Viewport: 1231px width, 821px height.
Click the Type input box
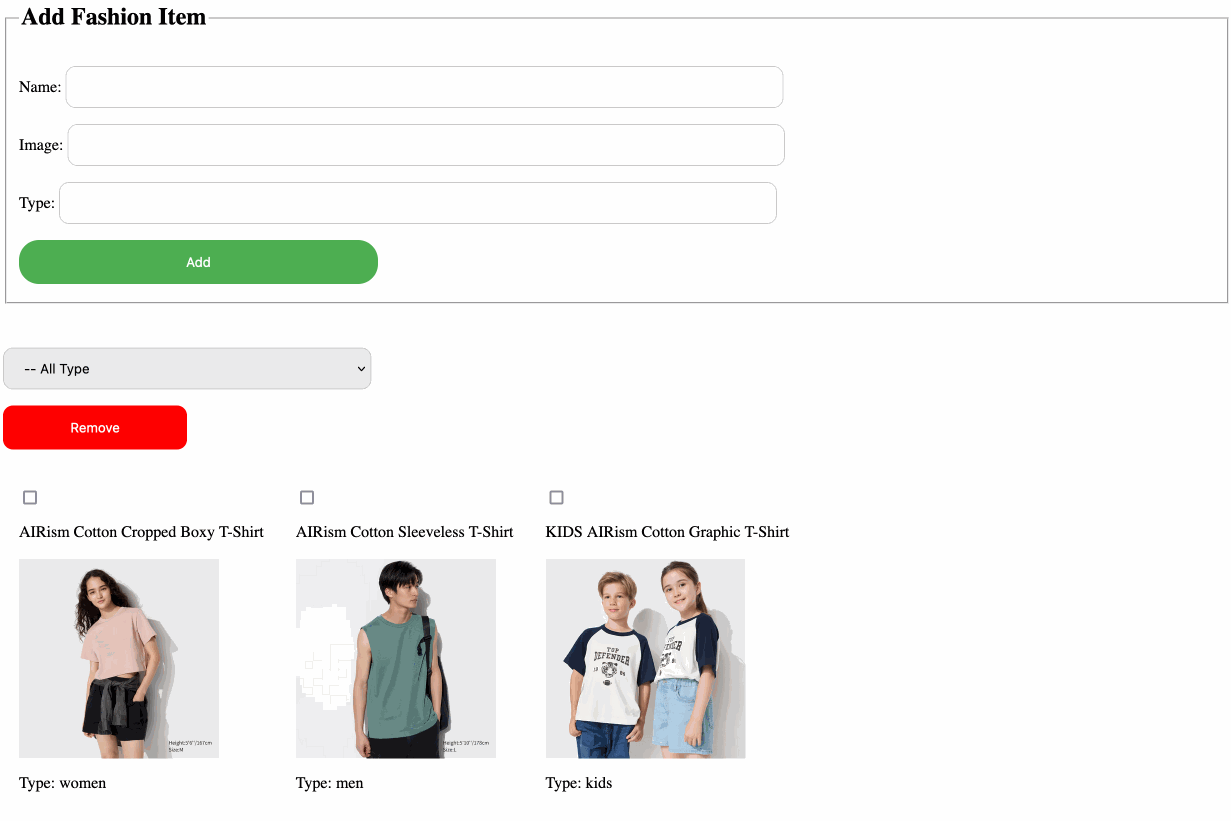(x=418, y=203)
